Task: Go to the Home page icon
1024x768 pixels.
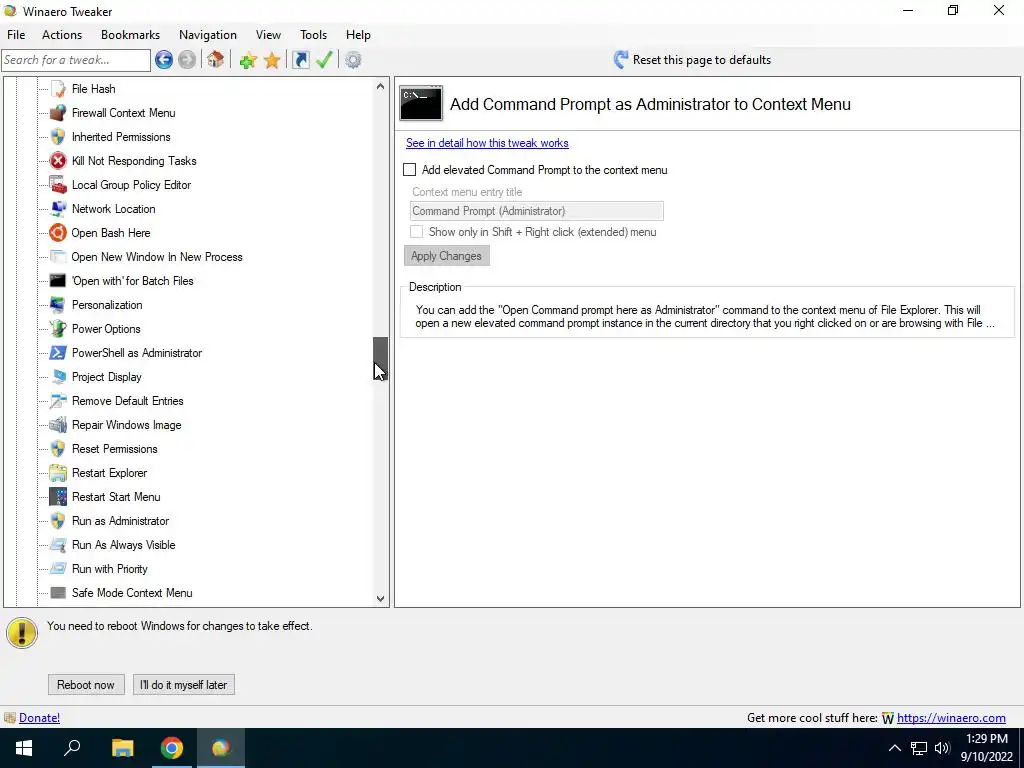Action: coord(216,60)
